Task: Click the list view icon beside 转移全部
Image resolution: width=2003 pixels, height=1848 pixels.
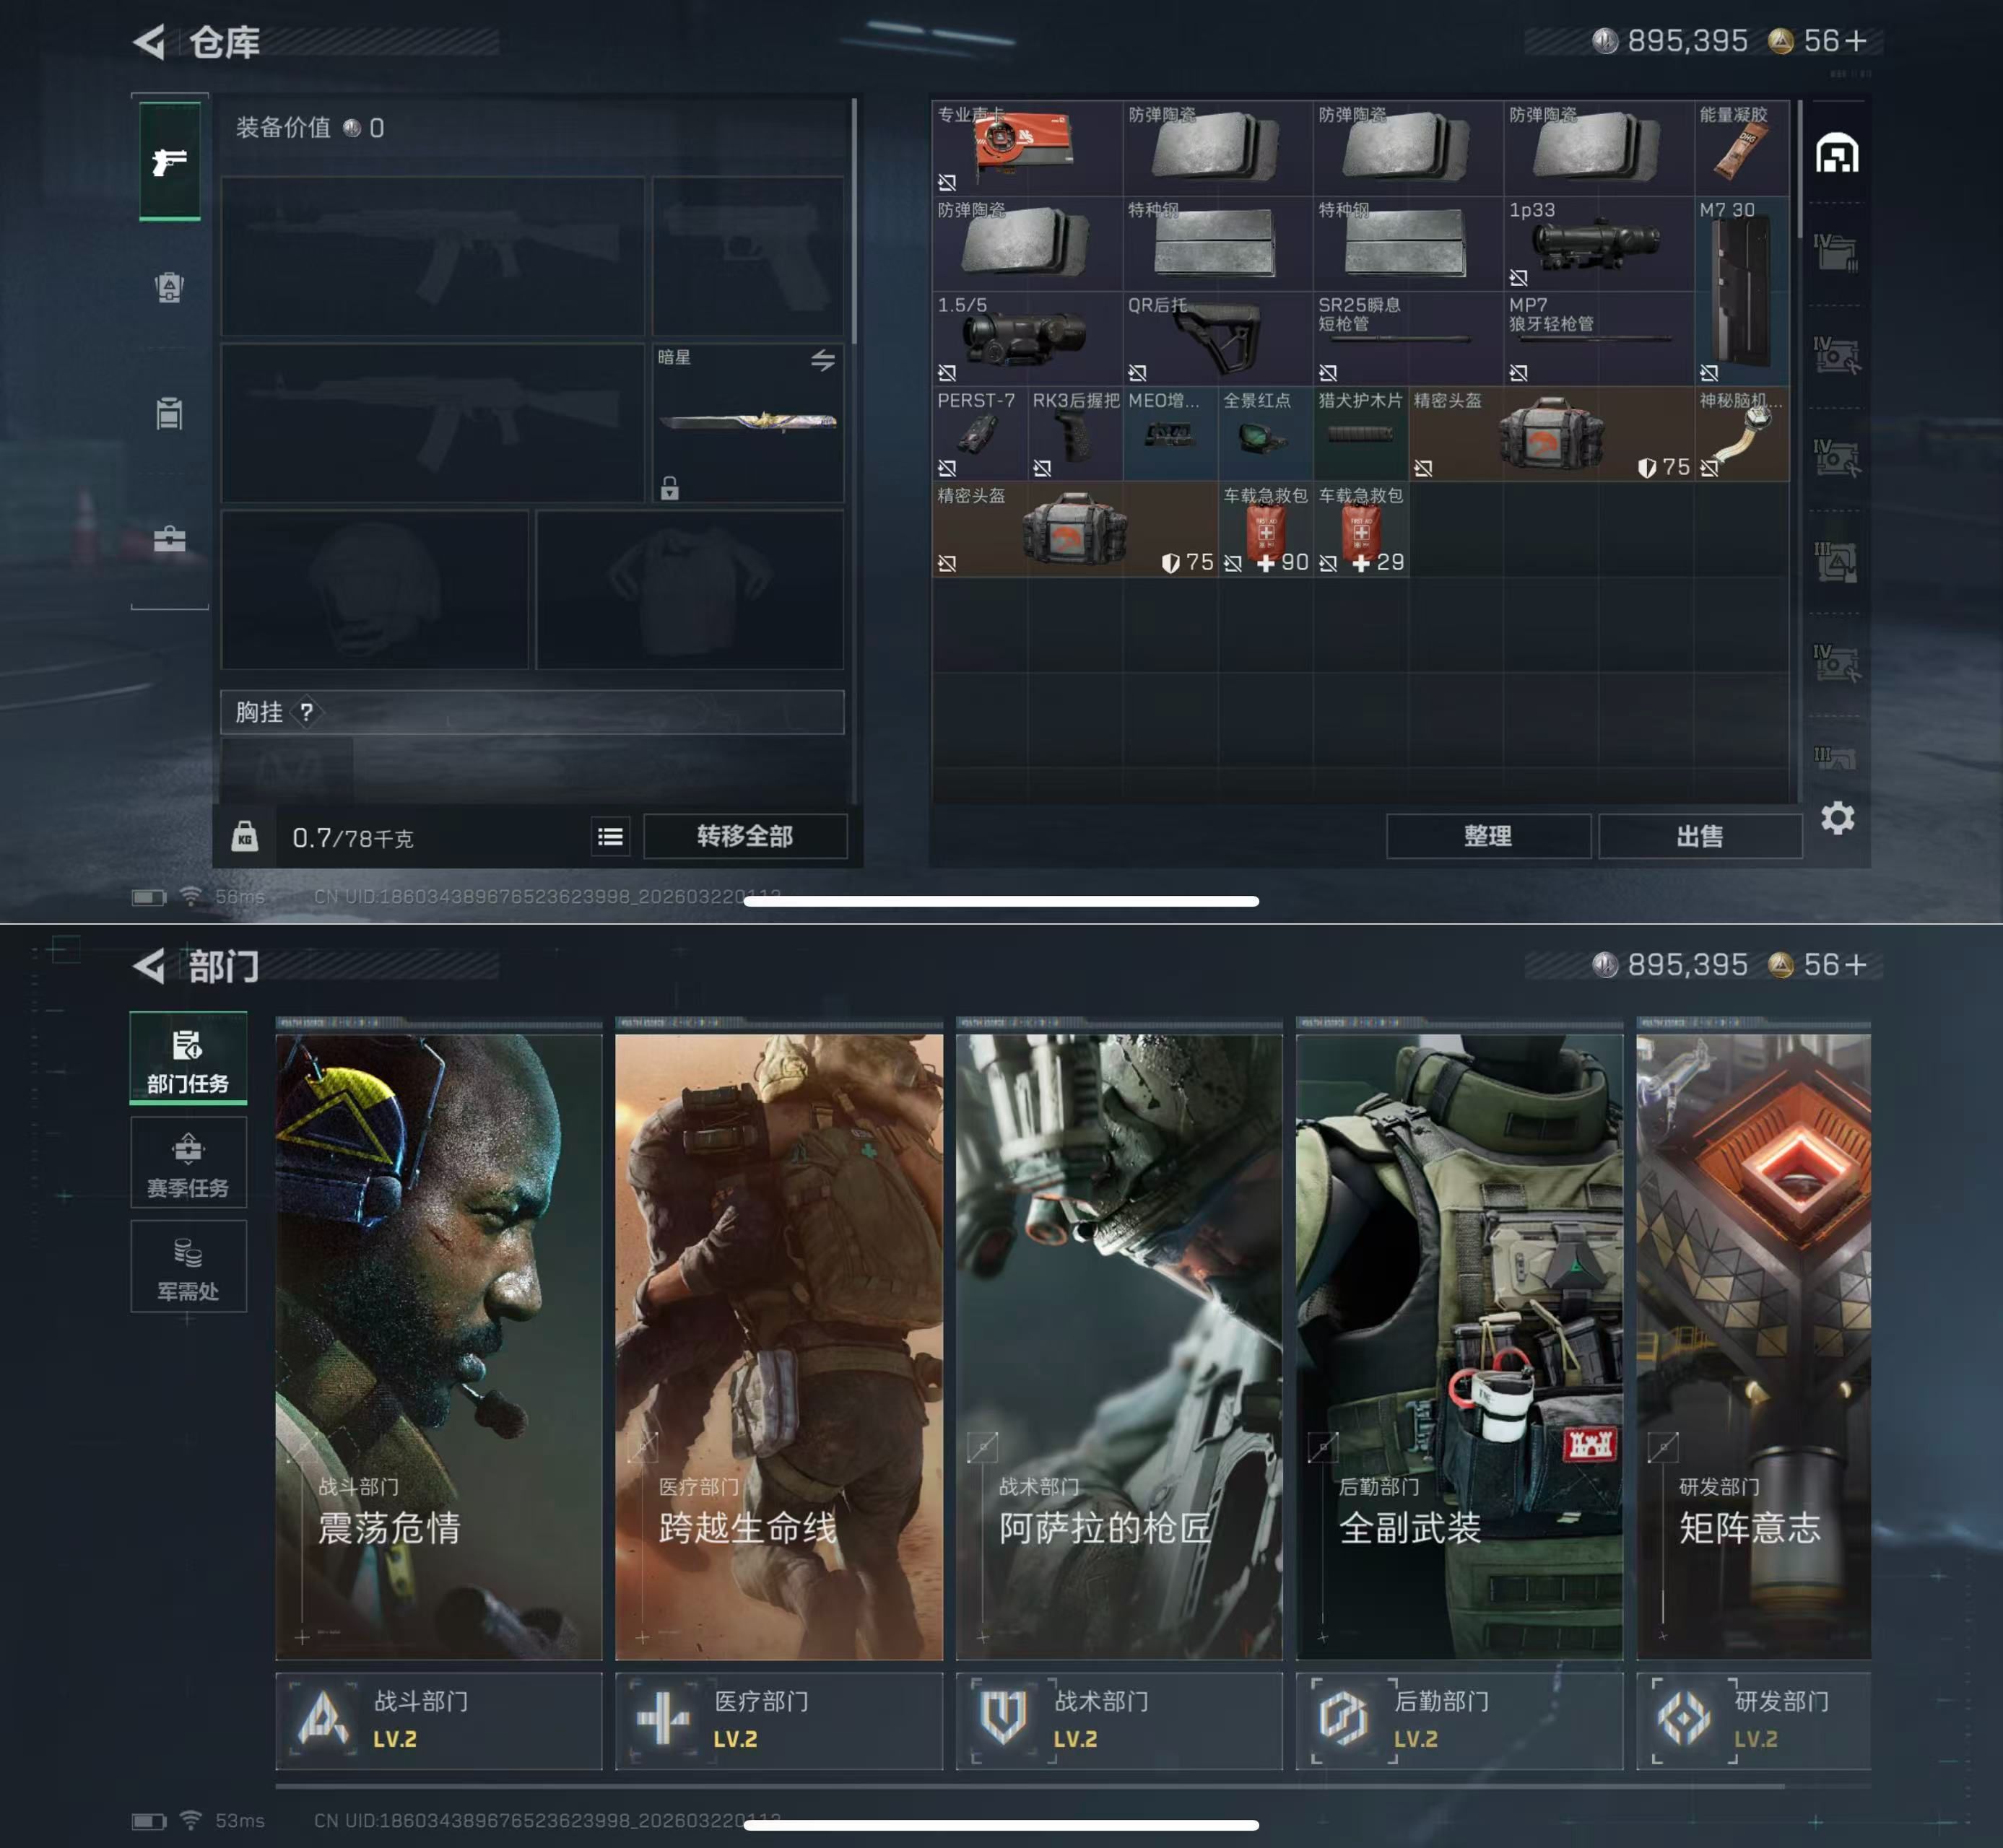Action: (x=610, y=837)
